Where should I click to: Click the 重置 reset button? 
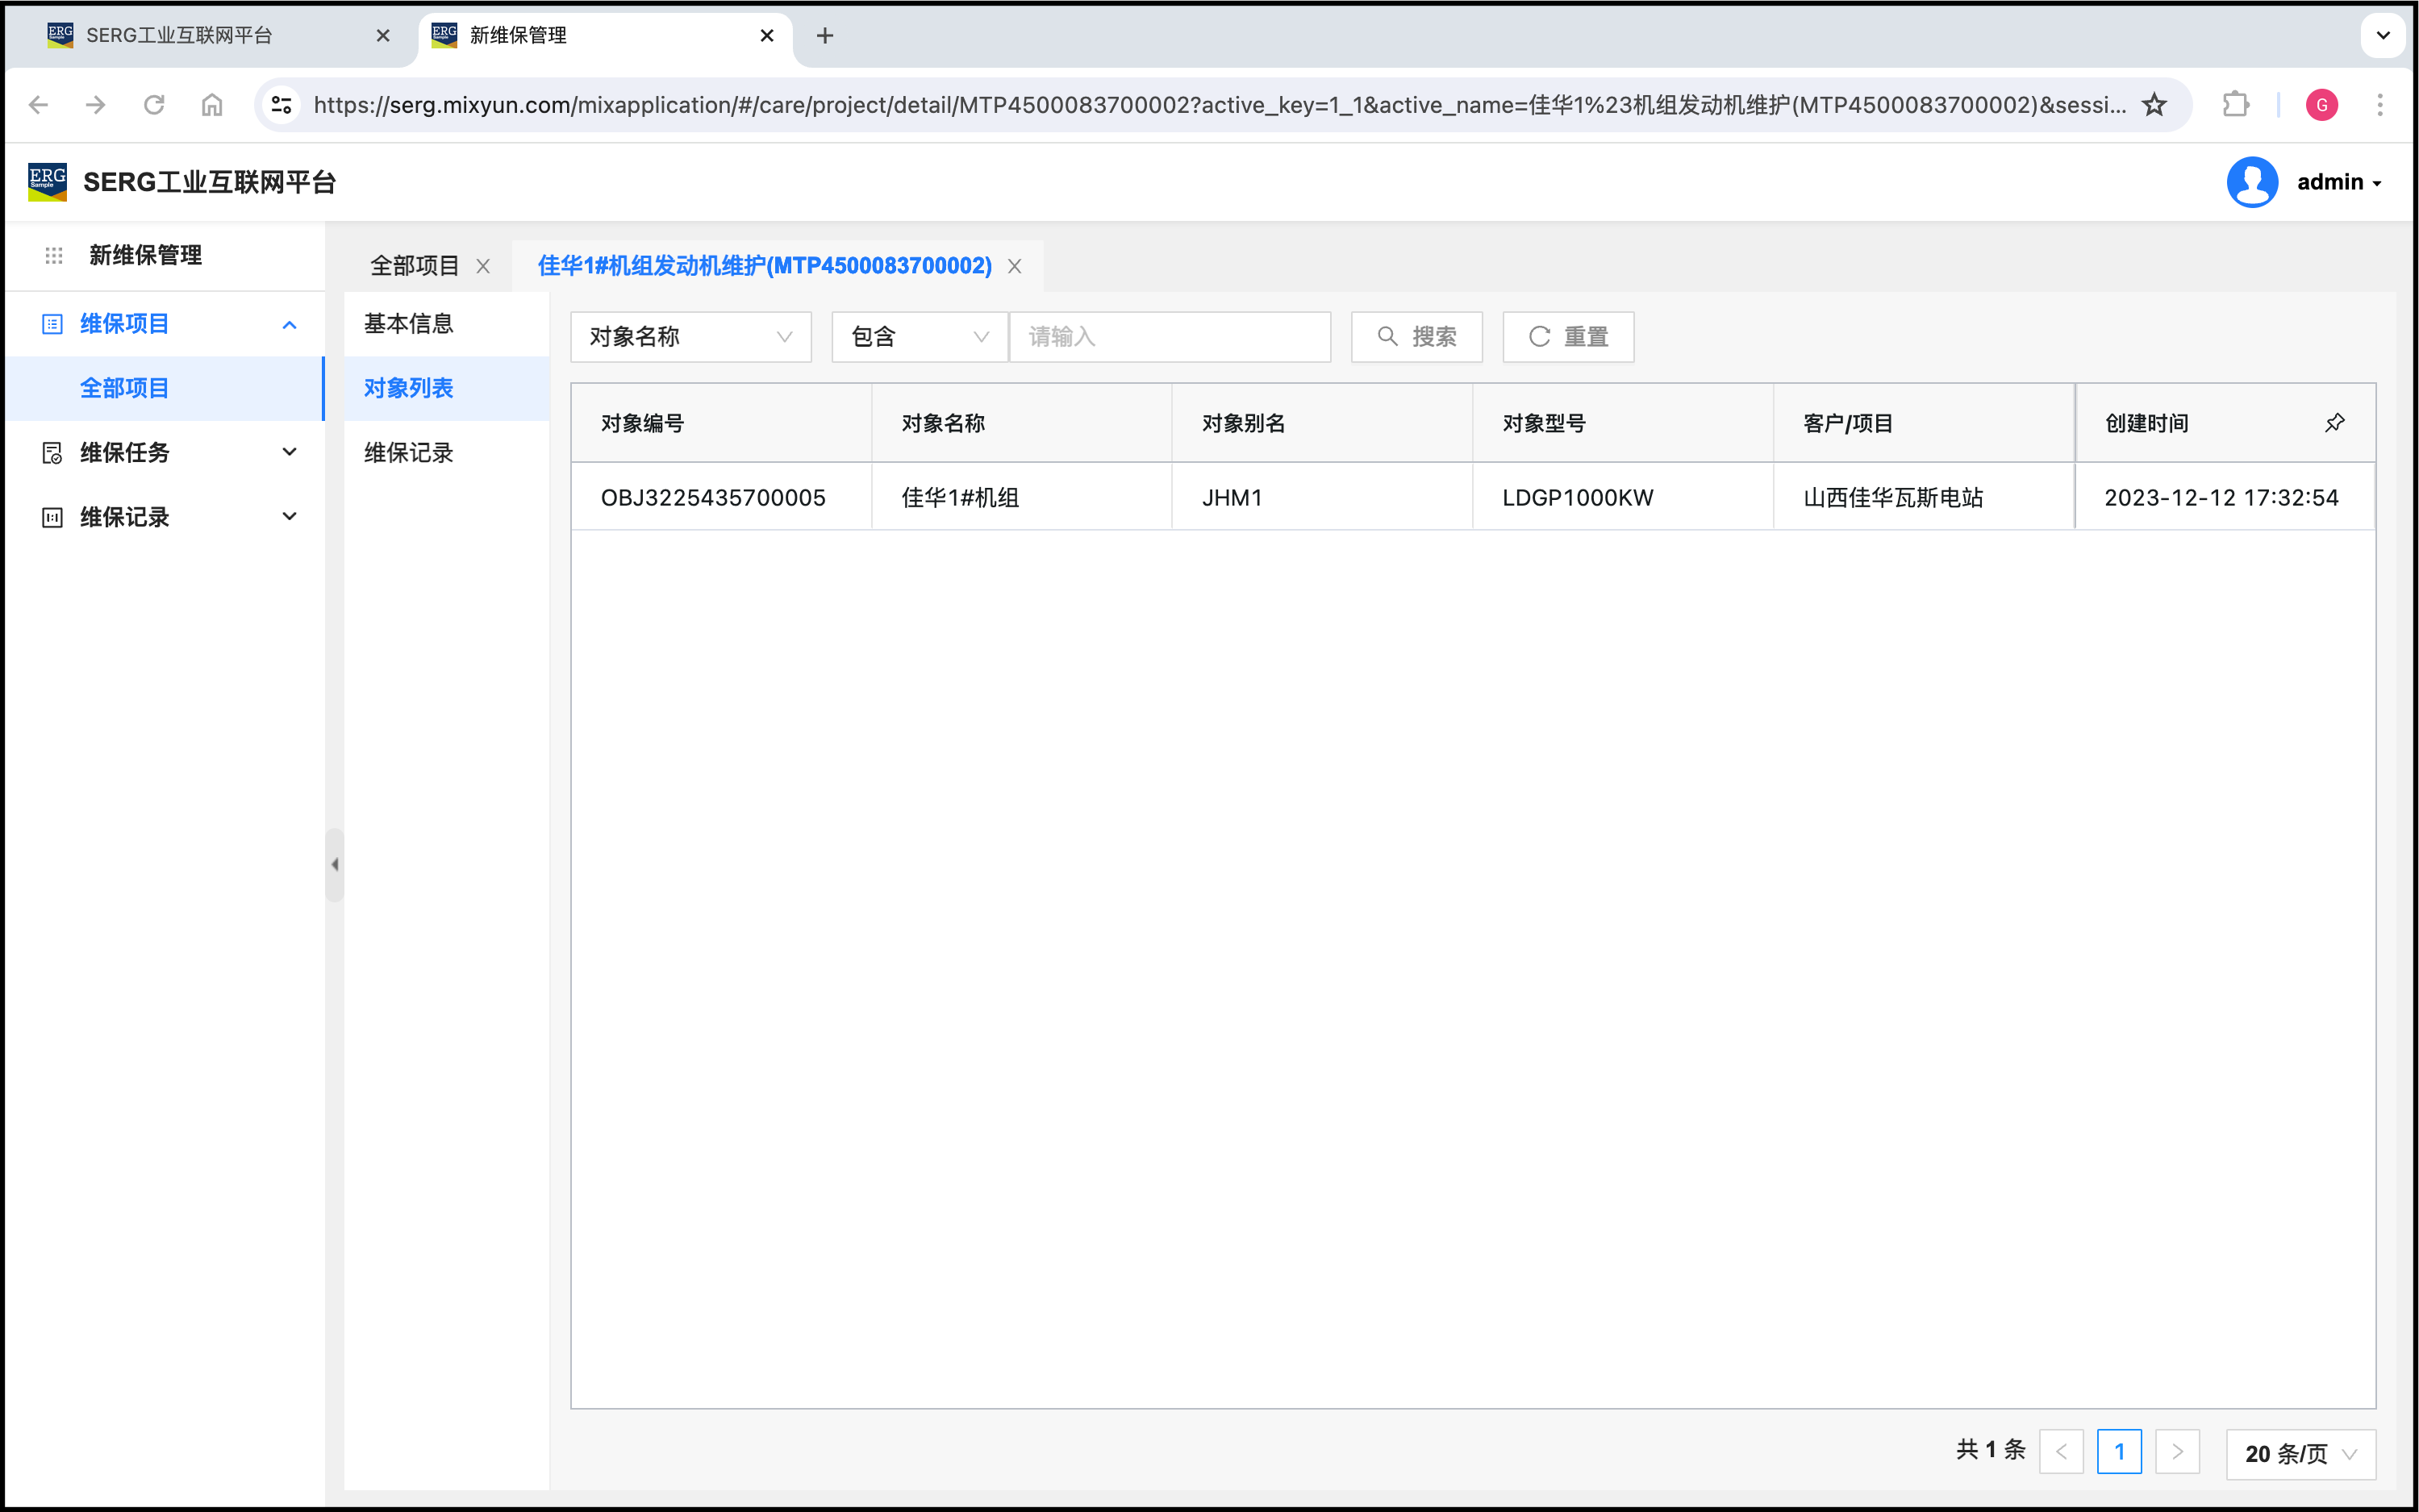point(1567,337)
